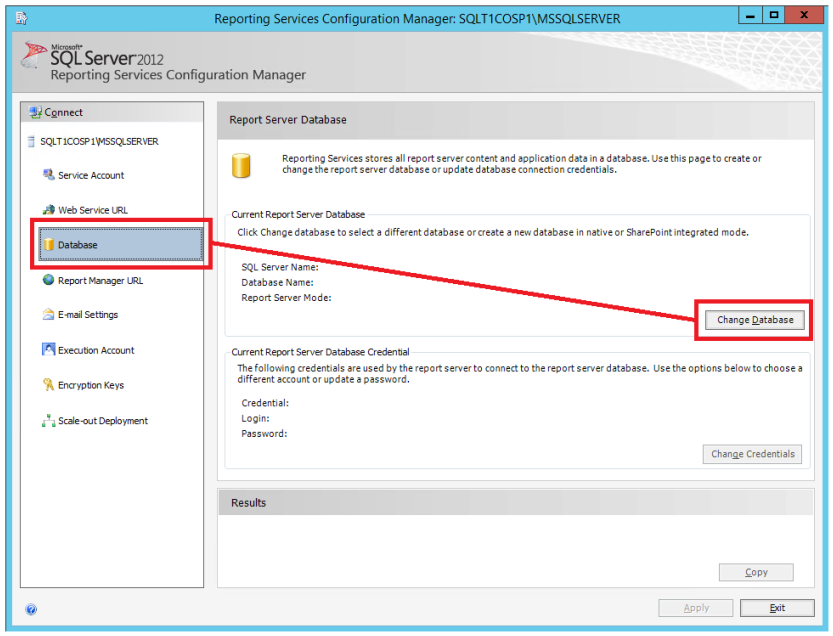Select SQLT1COSP1\MSSQLSERVER server node

[x=99, y=141]
